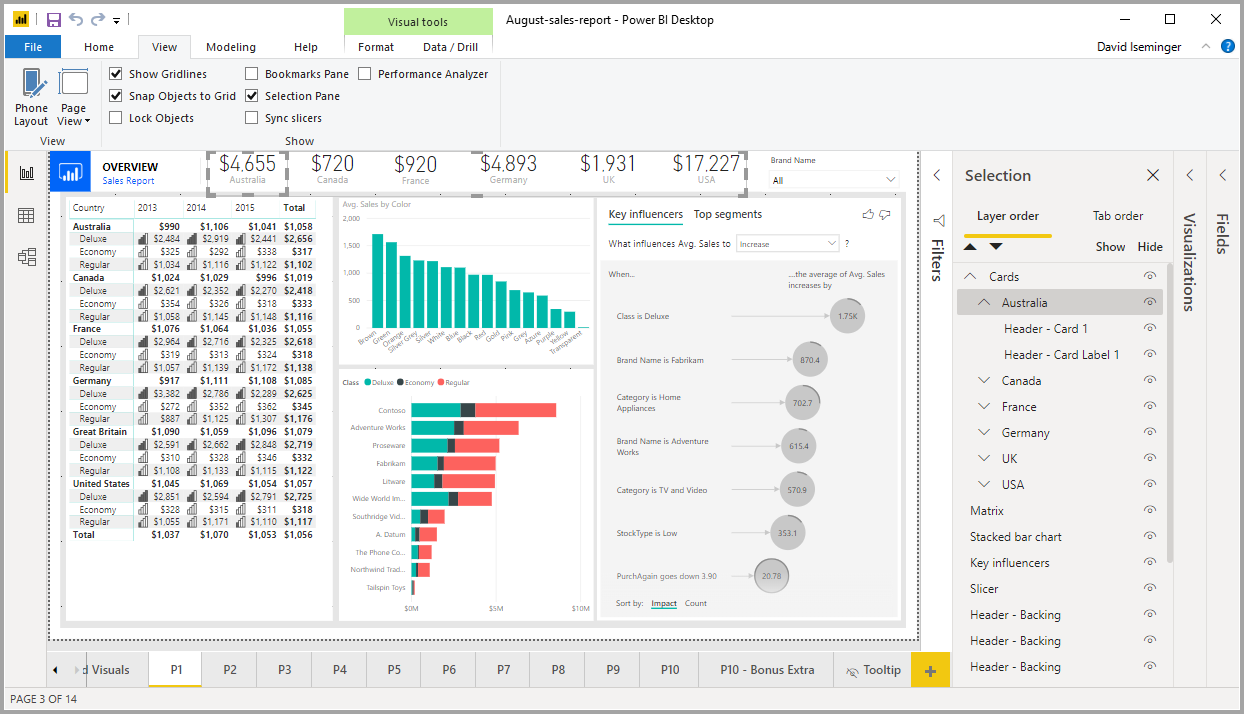Viewport: 1244px width, 714px height.
Task: Click the Power BI logo icon in report header
Action: [70, 173]
